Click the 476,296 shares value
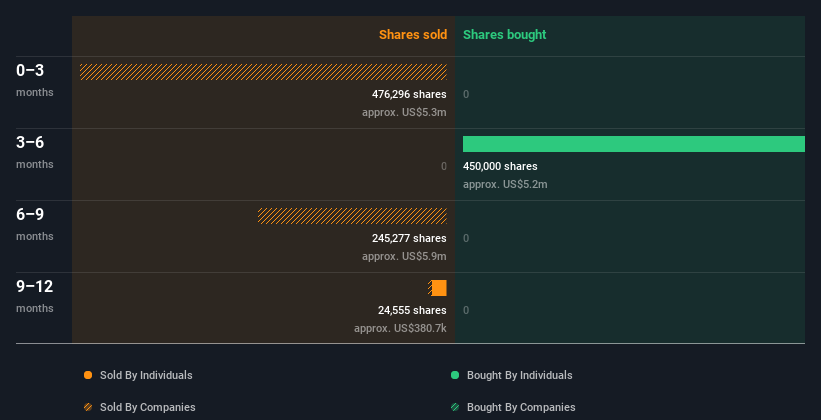This screenshot has height=420, width=821. (x=409, y=94)
